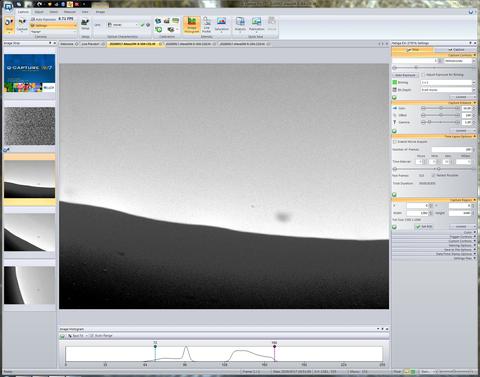This screenshot has height=377, width=480.
Task: Click the second calibration icon in top row
Action: click(x=167, y=21)
